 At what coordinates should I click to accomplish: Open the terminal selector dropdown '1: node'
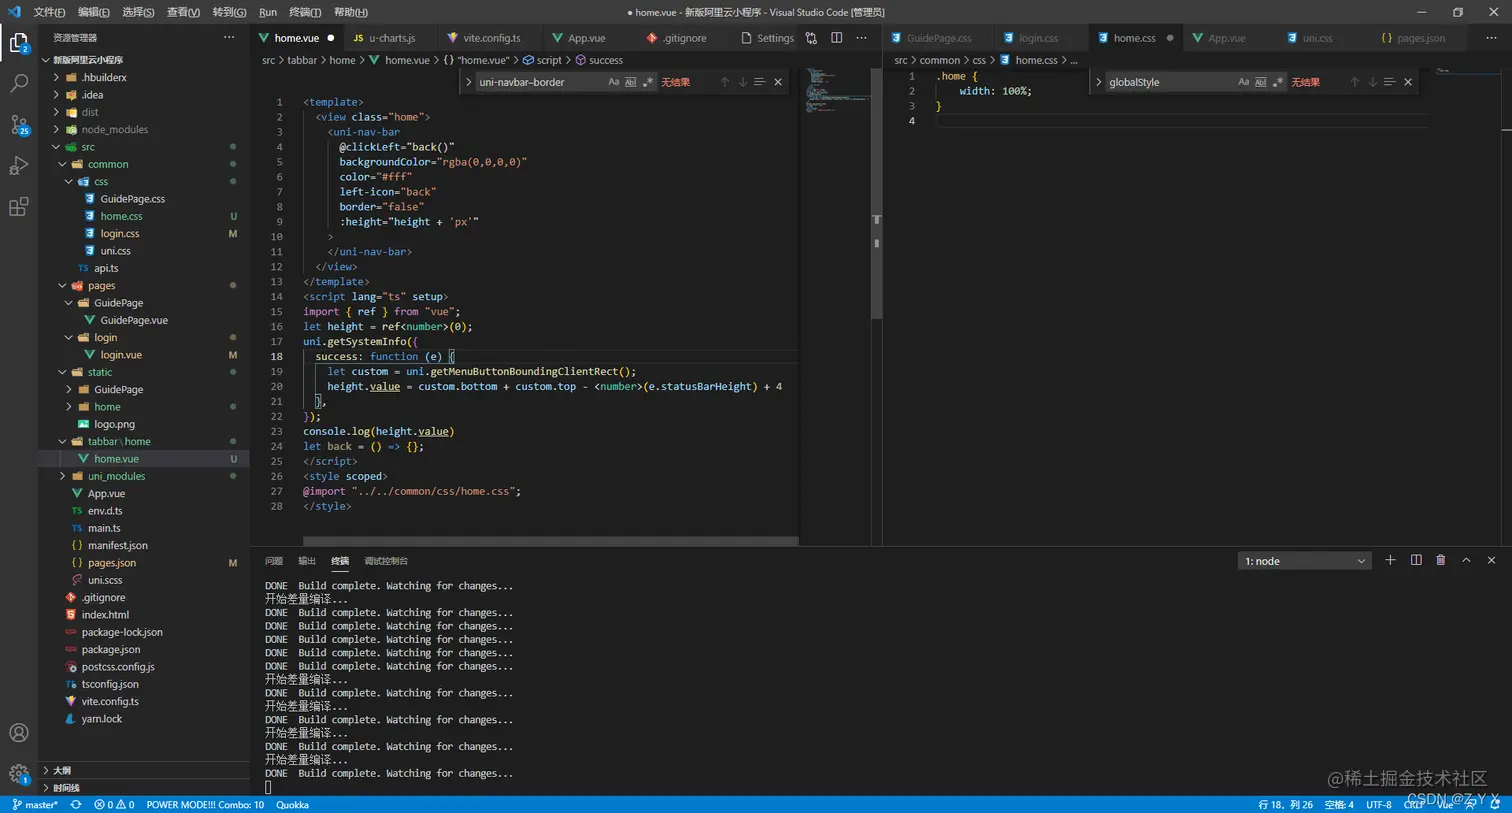point(1304,561)
